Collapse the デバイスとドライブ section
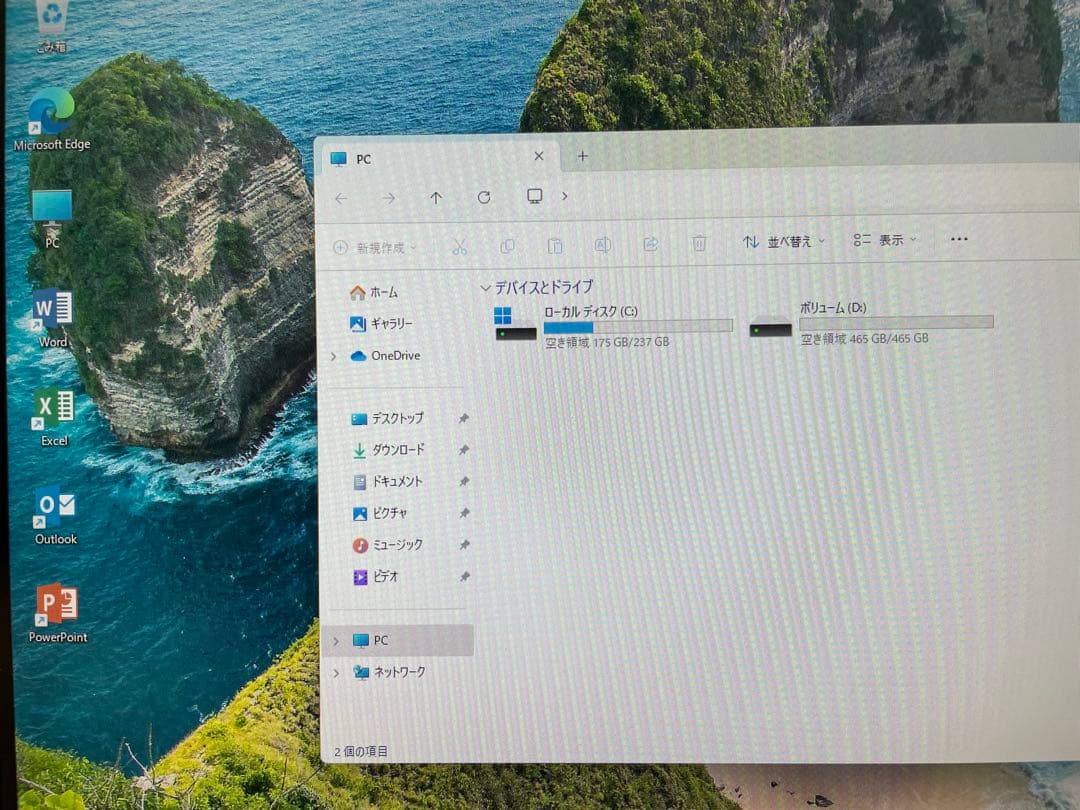Image resolution: width=1080 pixels, height=810 pixels. click(x=486, y=287)
